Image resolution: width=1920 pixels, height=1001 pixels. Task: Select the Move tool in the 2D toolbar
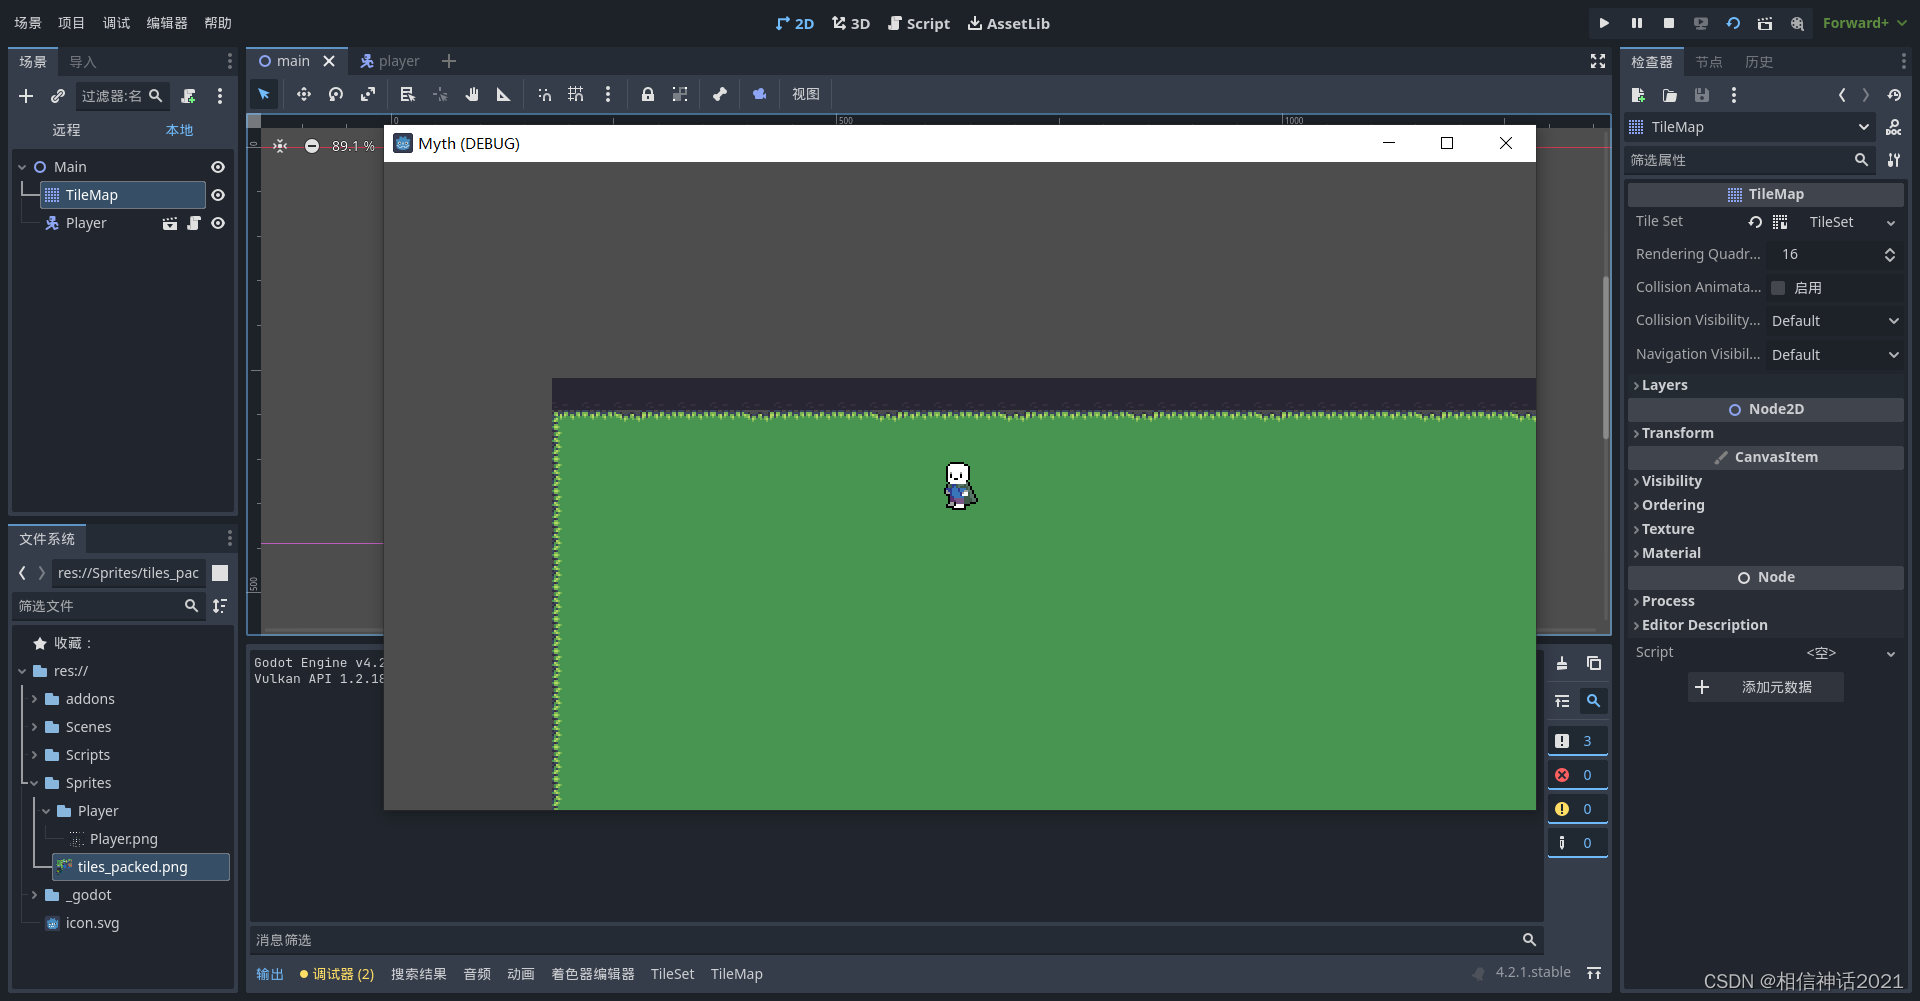click(x=304, y=94)
